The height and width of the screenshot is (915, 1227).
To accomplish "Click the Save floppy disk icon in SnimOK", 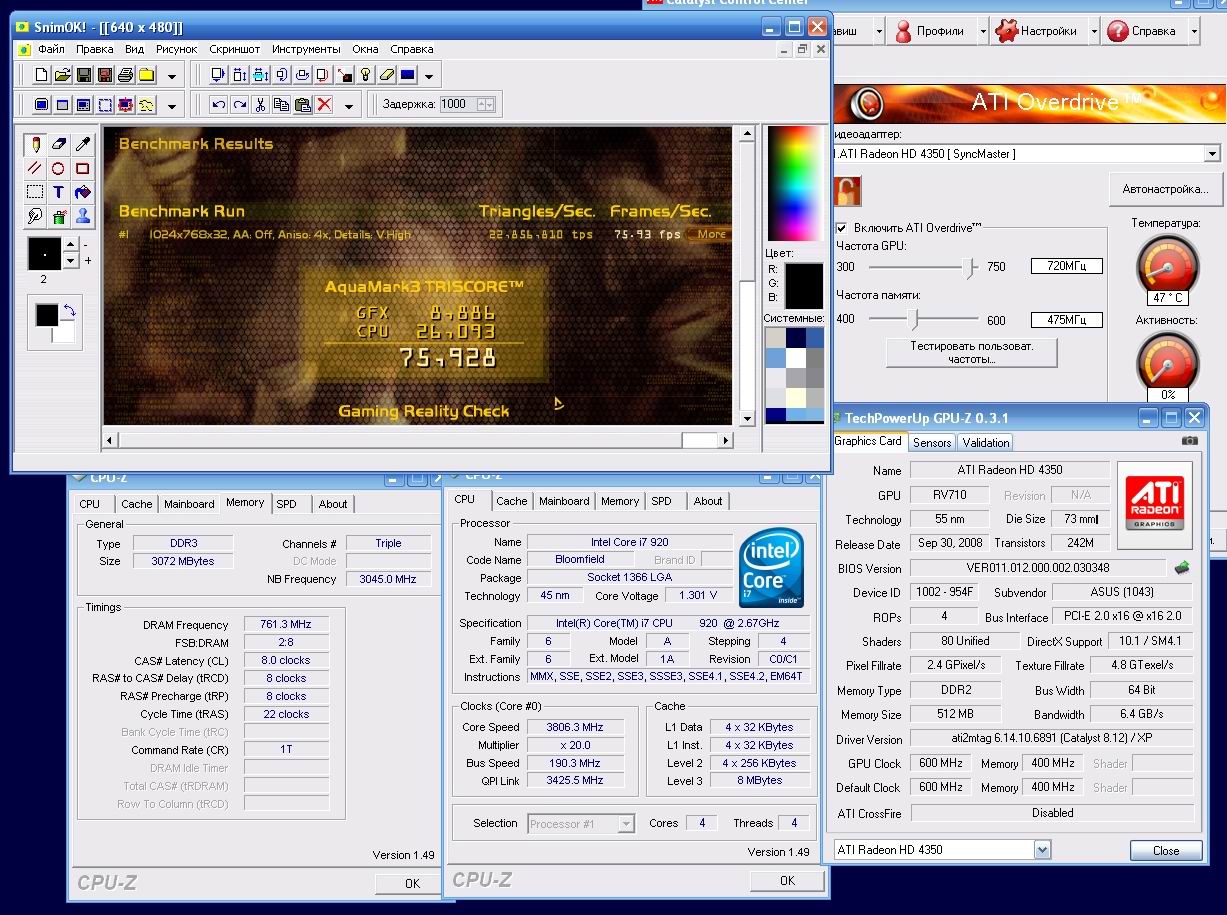I will 83,75.
